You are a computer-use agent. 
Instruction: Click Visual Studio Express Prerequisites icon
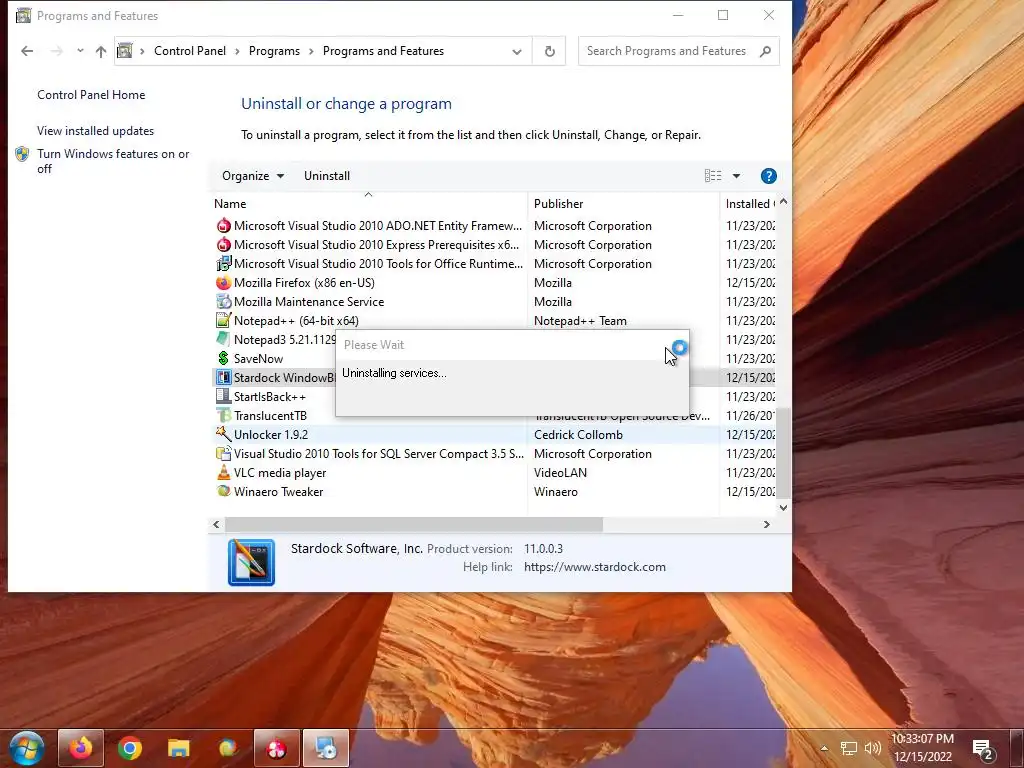[x=223, y=245]
